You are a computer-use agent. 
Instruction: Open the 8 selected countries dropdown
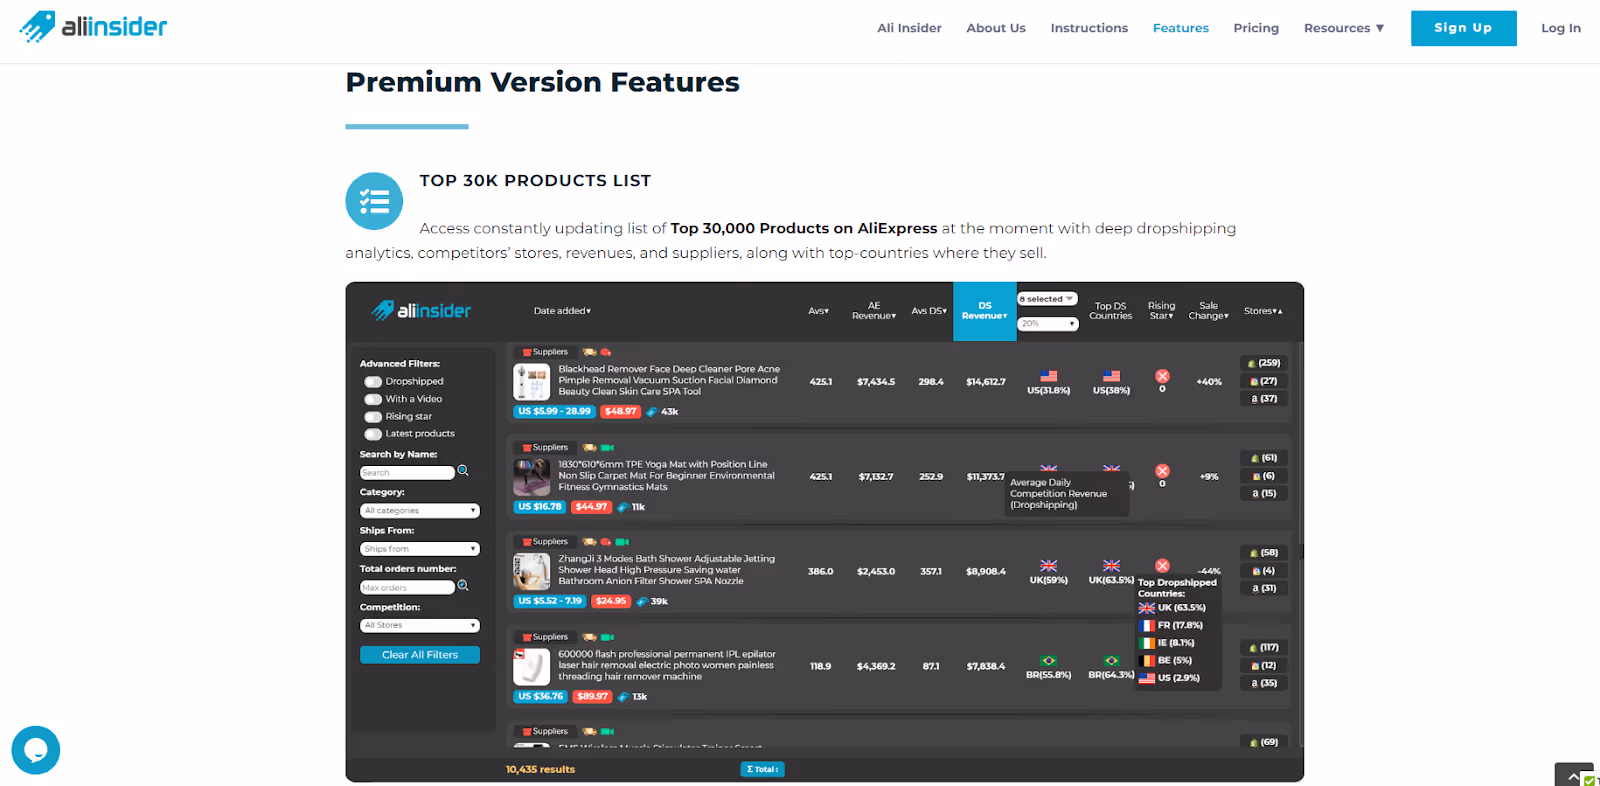pos(1047,299)
